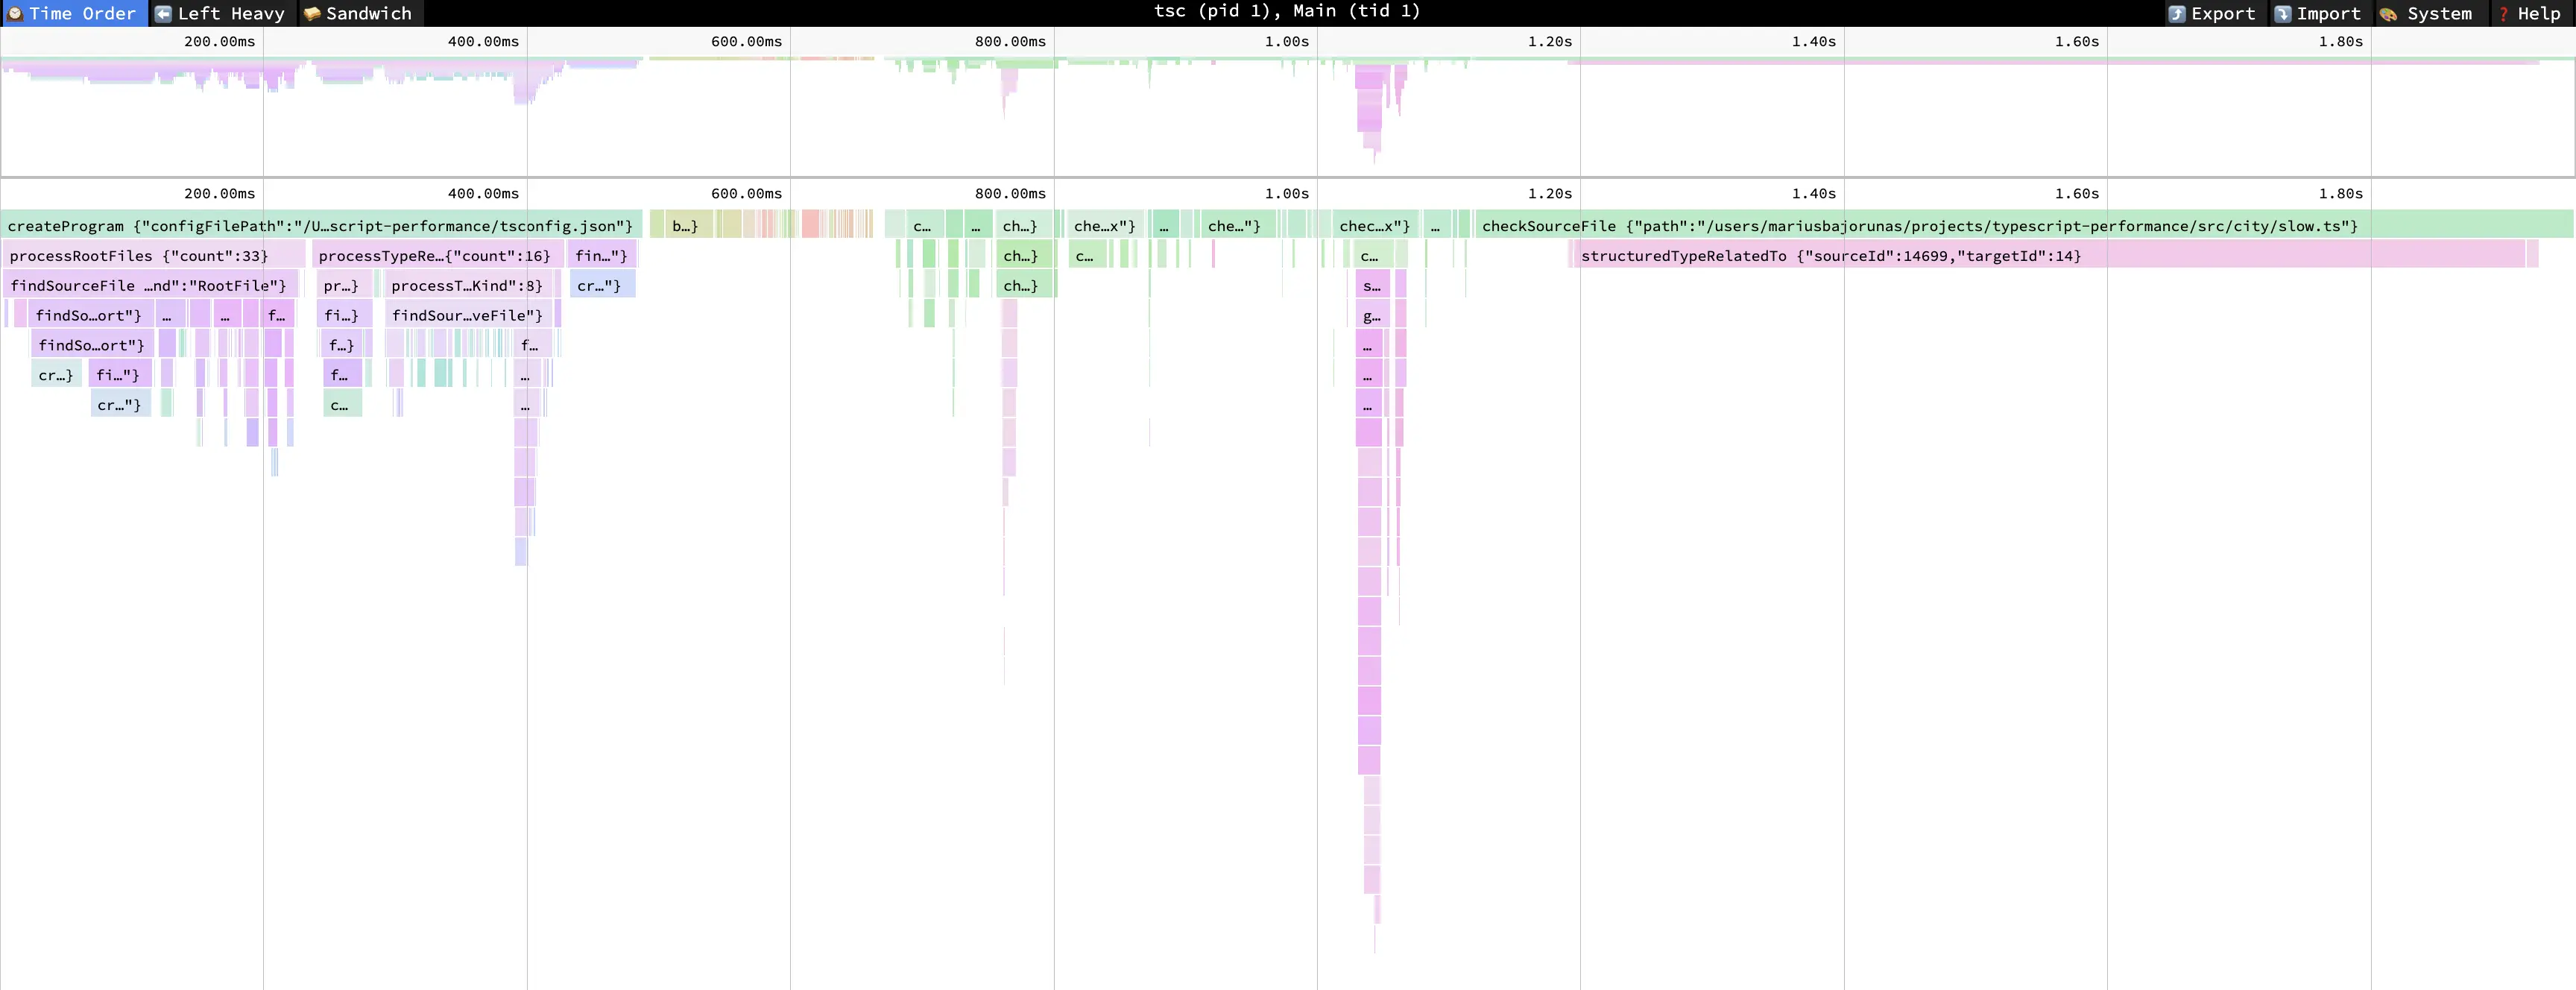The image size is (2576, 990).
Task: Click the Sandwich icon
Action: coord(312,13)
